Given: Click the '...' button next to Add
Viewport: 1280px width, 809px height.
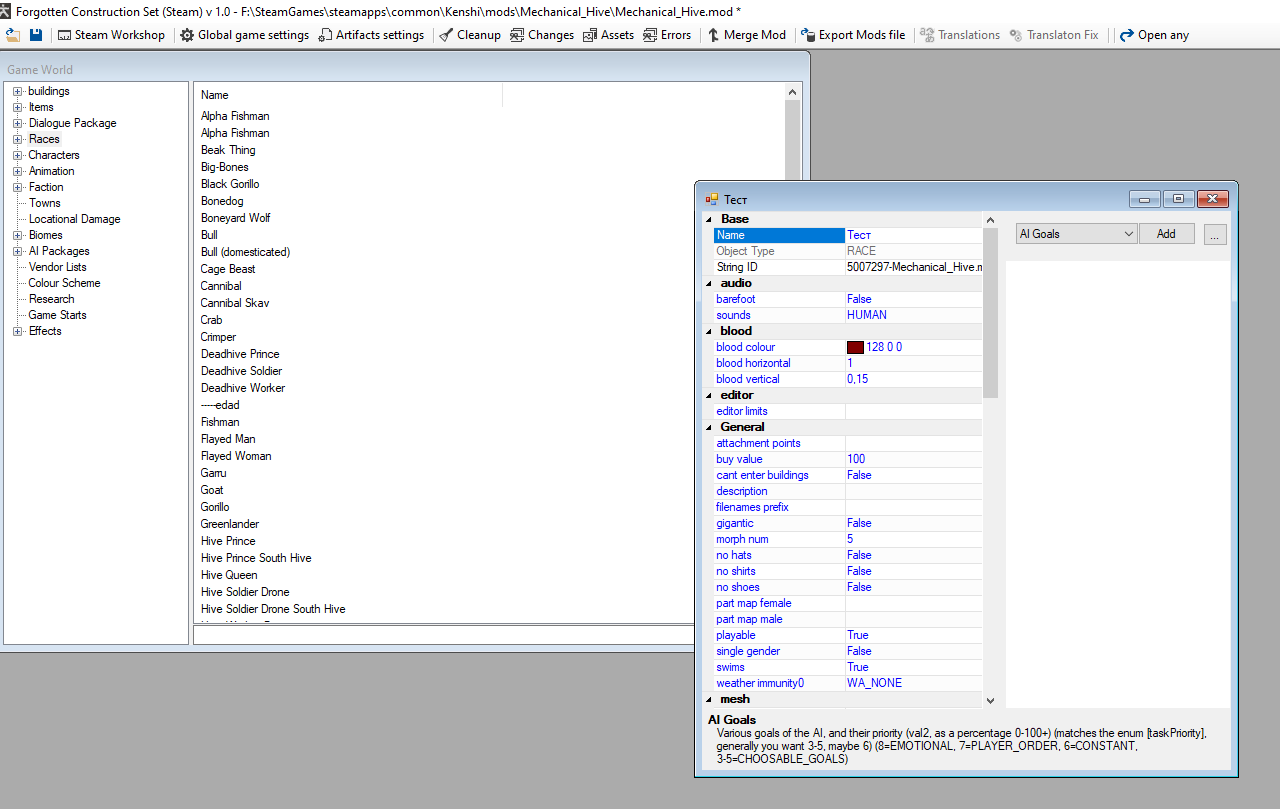Looking at the screenshot, I should click(1215, 234).
